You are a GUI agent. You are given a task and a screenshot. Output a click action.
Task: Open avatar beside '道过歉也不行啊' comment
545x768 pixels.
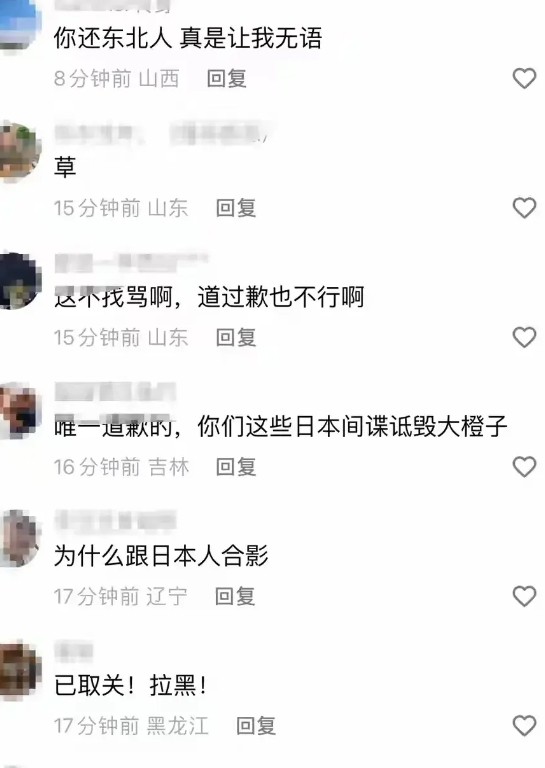click(20, 281)
